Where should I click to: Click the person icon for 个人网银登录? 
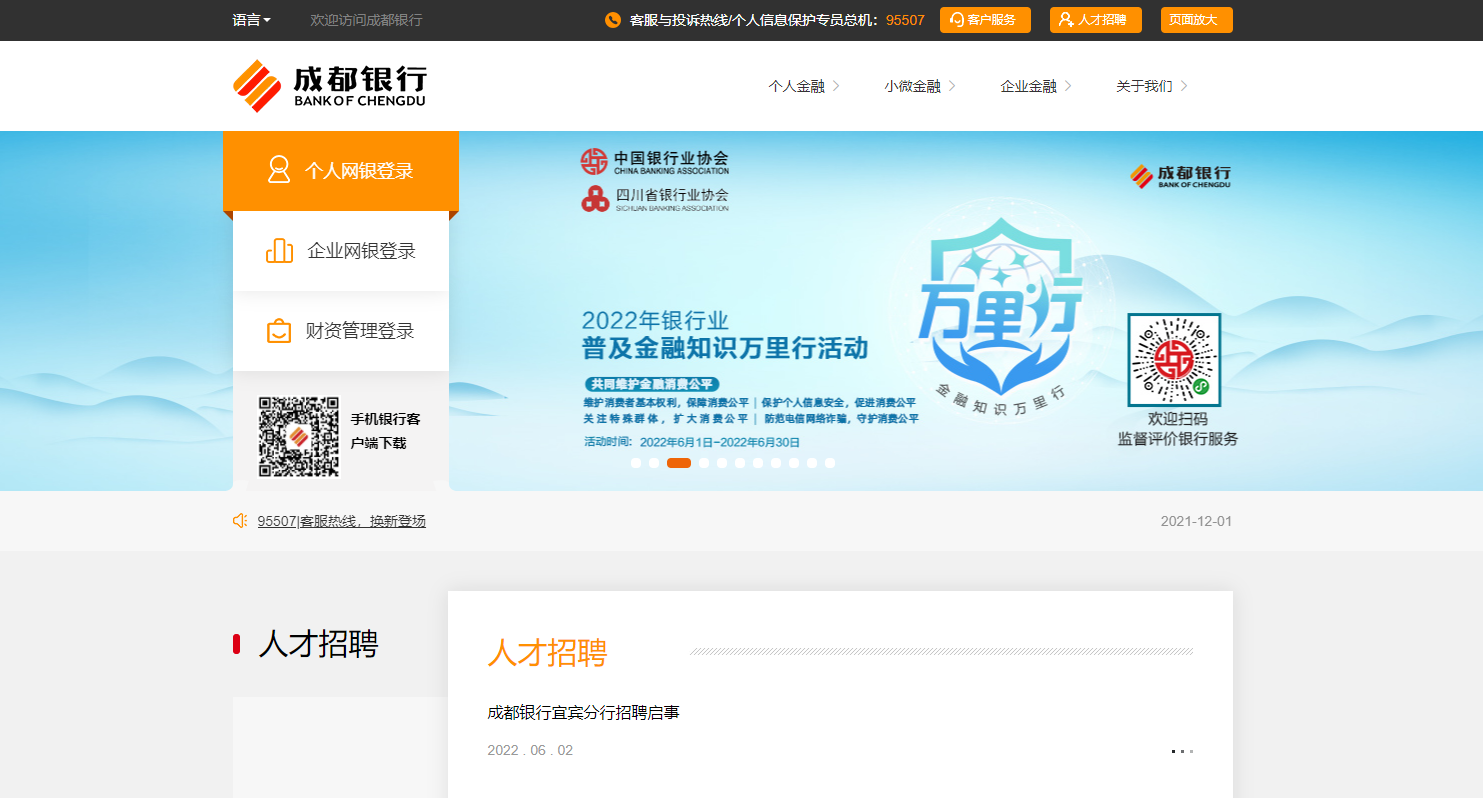[279, 170]
